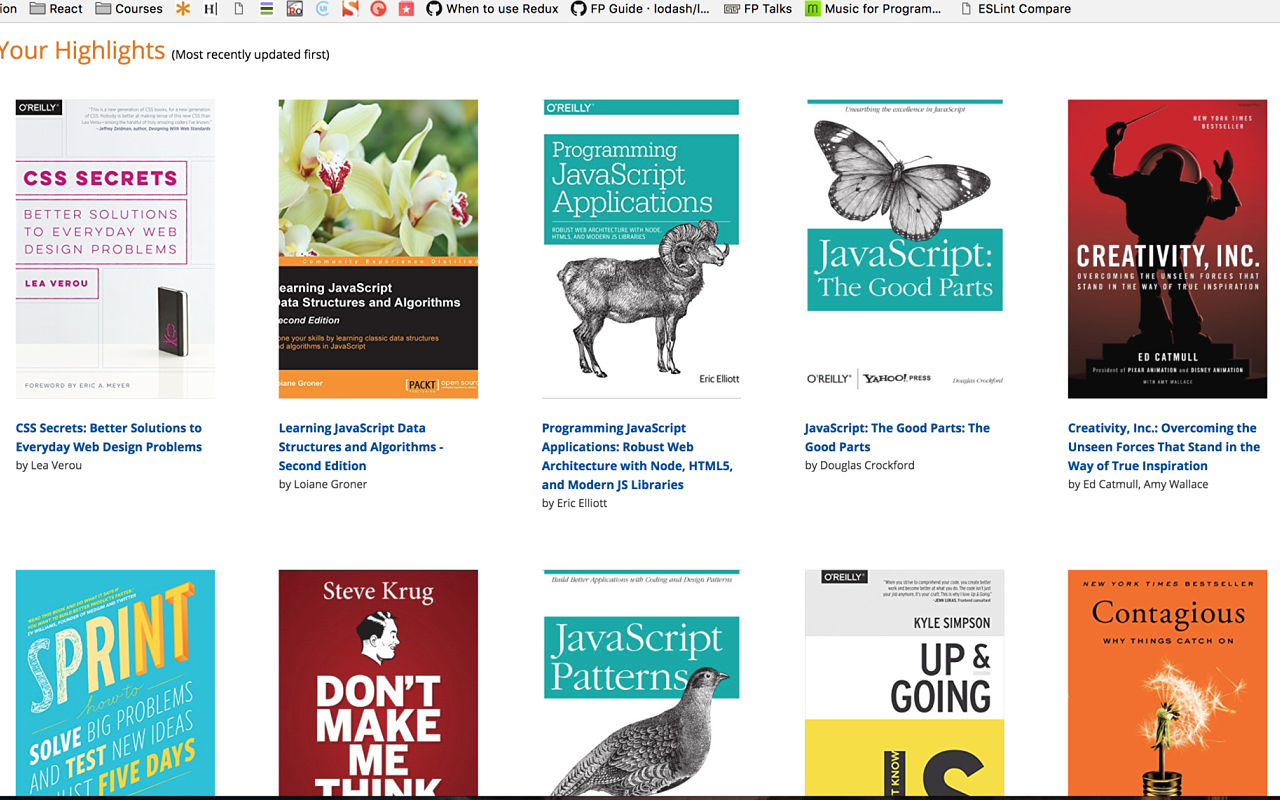Open Up & Going book cover
This screenshot has height=800, width=1280.
(x=904, y=683)
